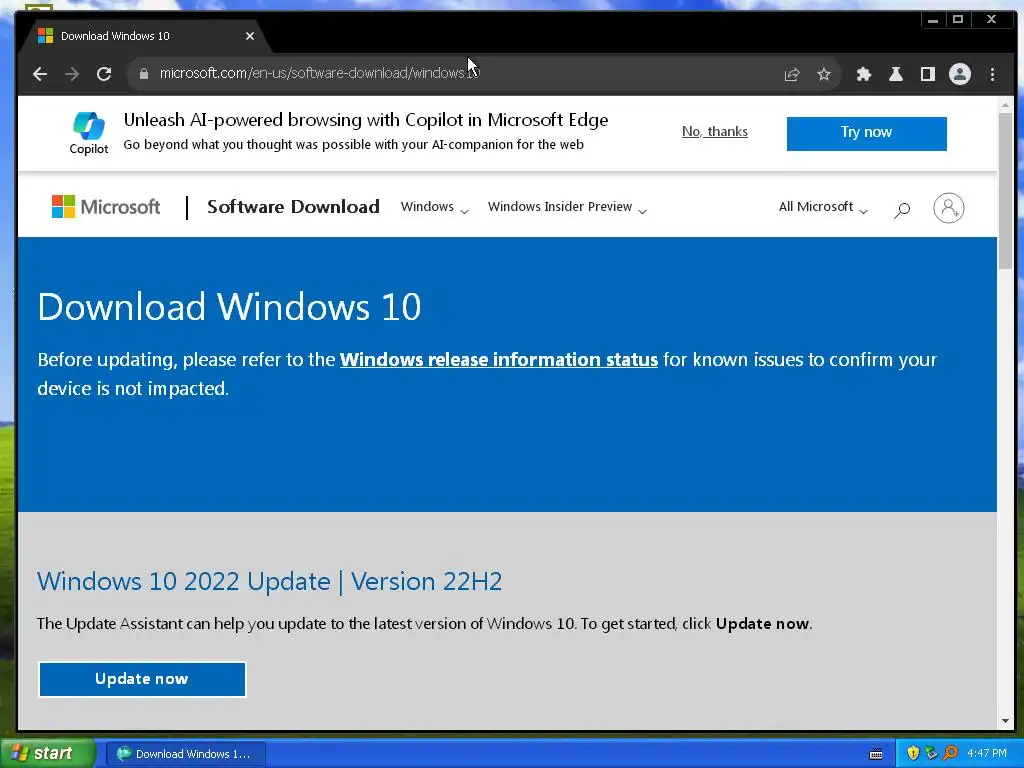This screenshot has width=1024, height=768.
Task: Select the Download Windows 10 browser tab
Action: 145,36
